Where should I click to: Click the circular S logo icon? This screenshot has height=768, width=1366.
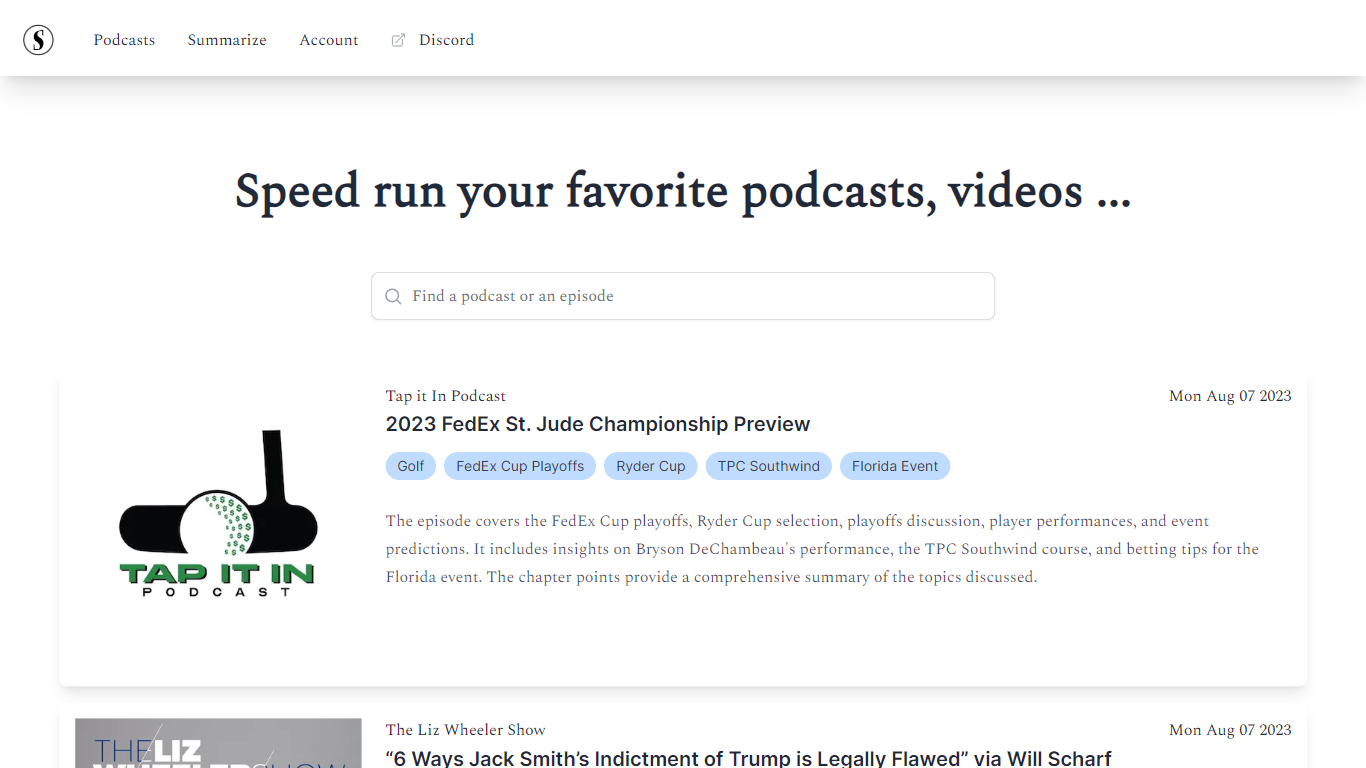pyautogui.click(x=38, y=40)
